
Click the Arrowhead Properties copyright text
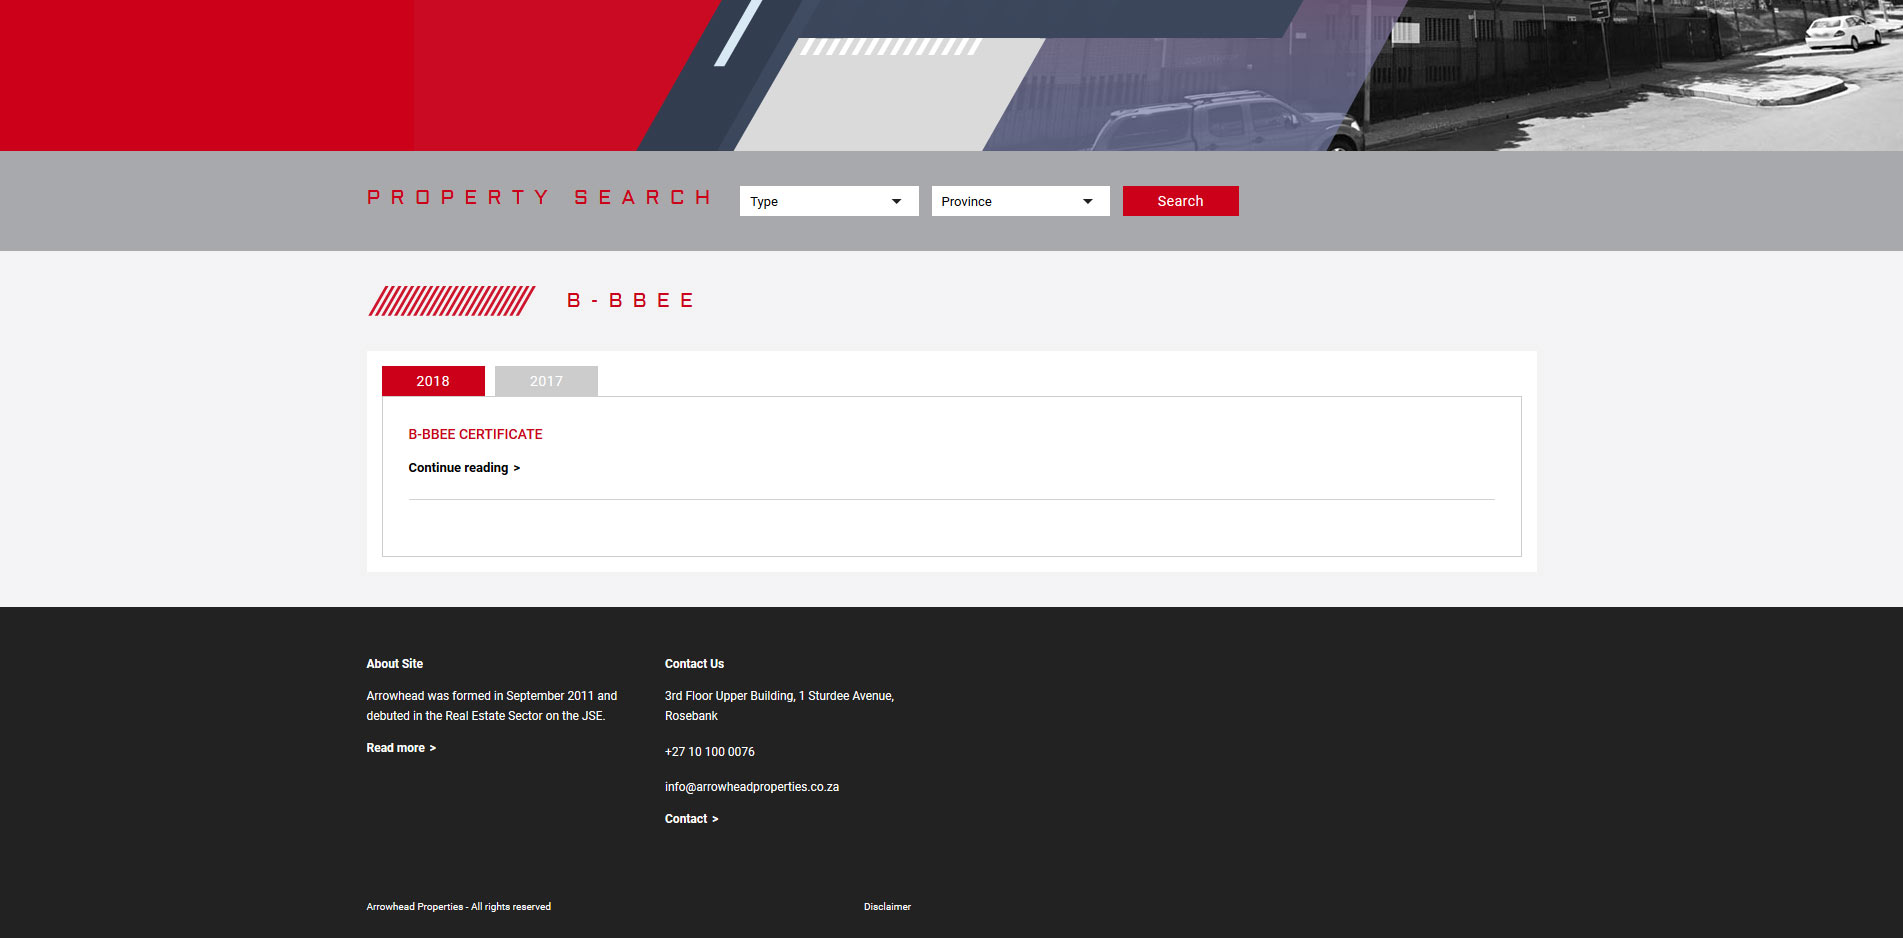pos(458,907)
